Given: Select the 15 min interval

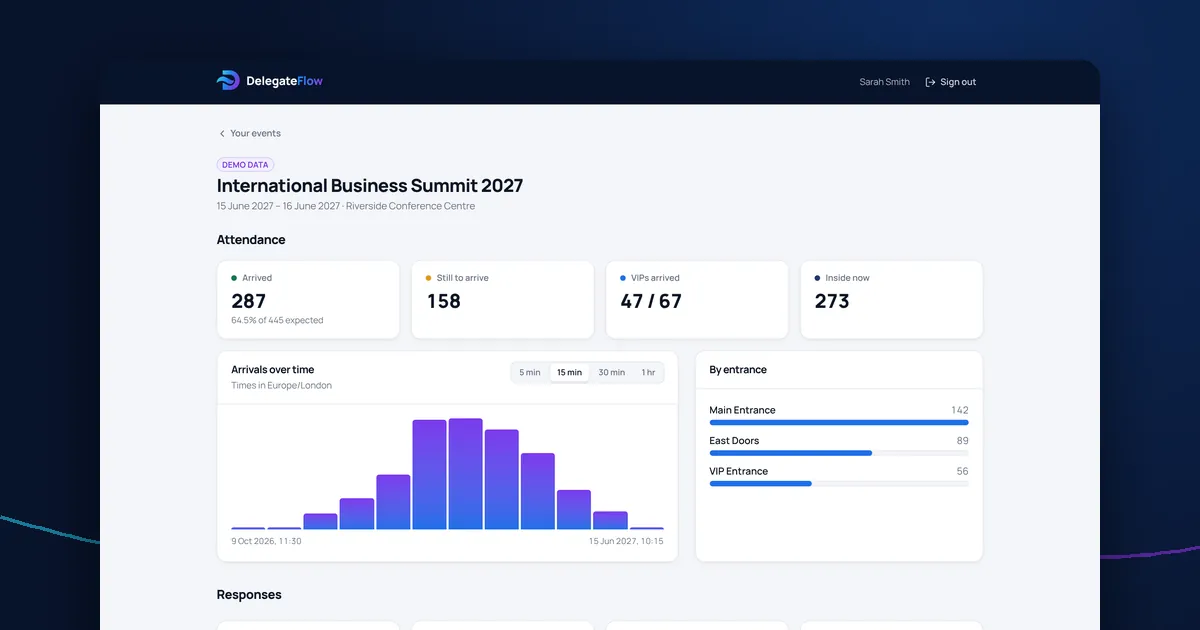Looking at the screenshot, I should [569, 372].
